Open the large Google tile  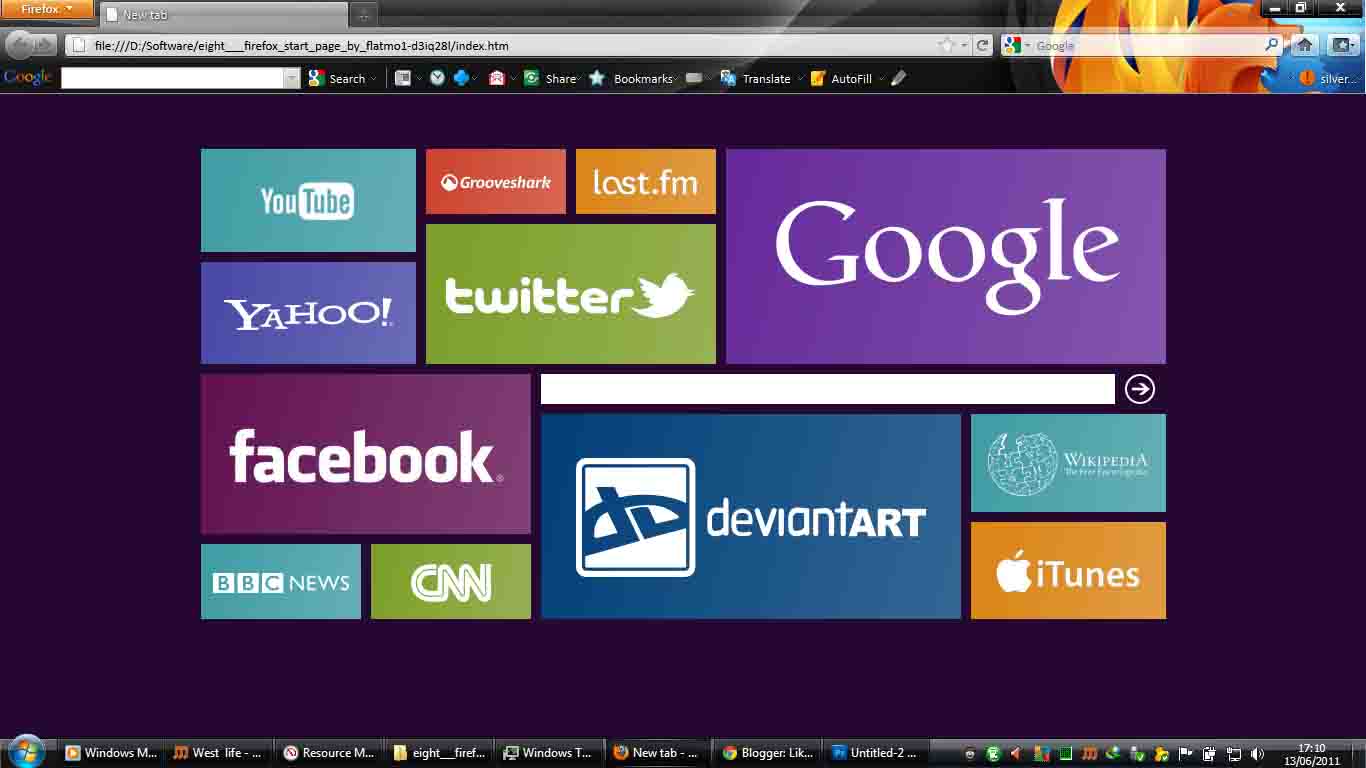pyautogui.click(x=946, y=256)
